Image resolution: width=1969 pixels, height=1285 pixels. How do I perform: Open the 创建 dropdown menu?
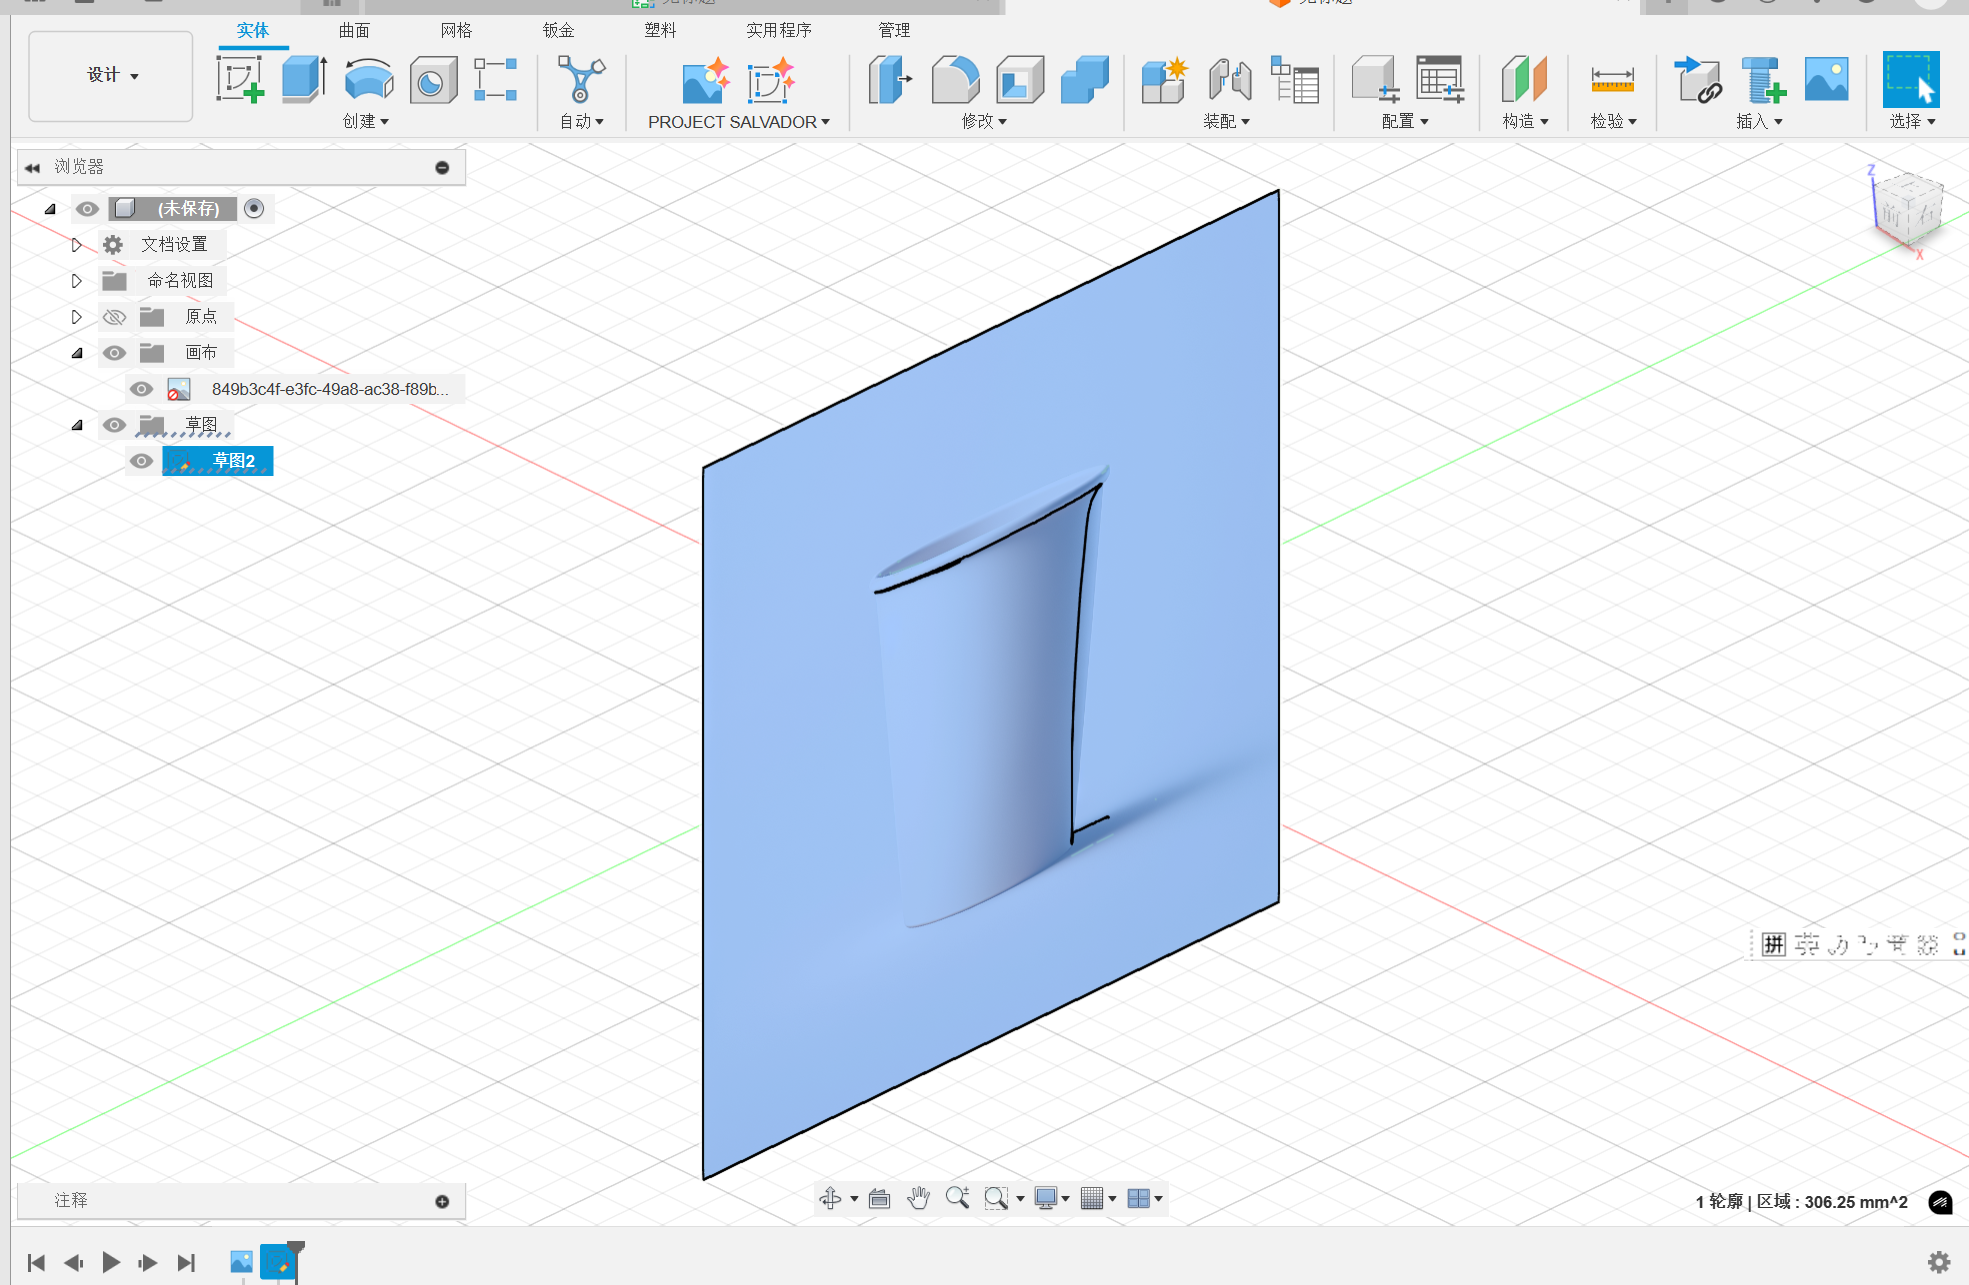click(366, 121)
